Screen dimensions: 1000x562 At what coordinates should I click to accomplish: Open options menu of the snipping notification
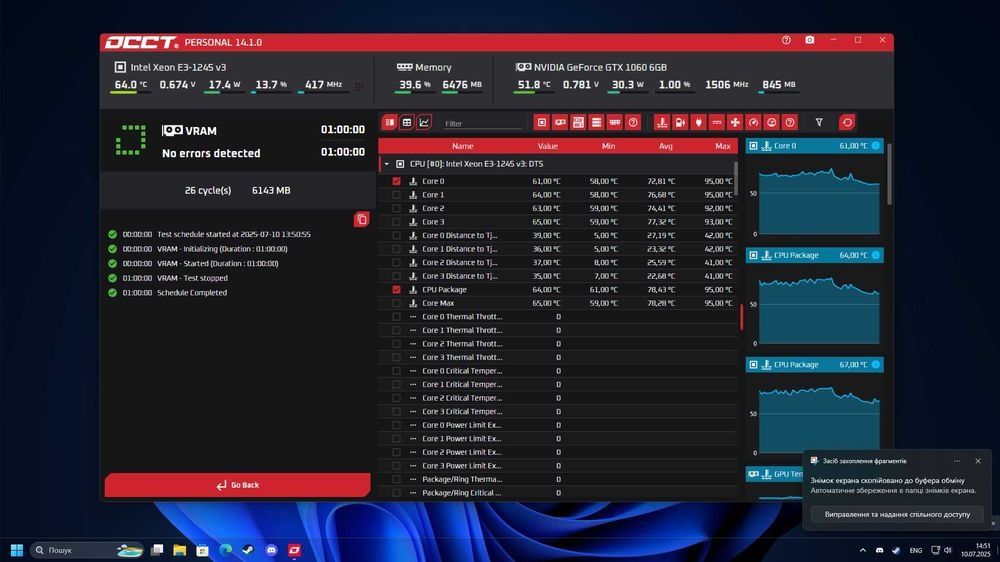(957, 461)
